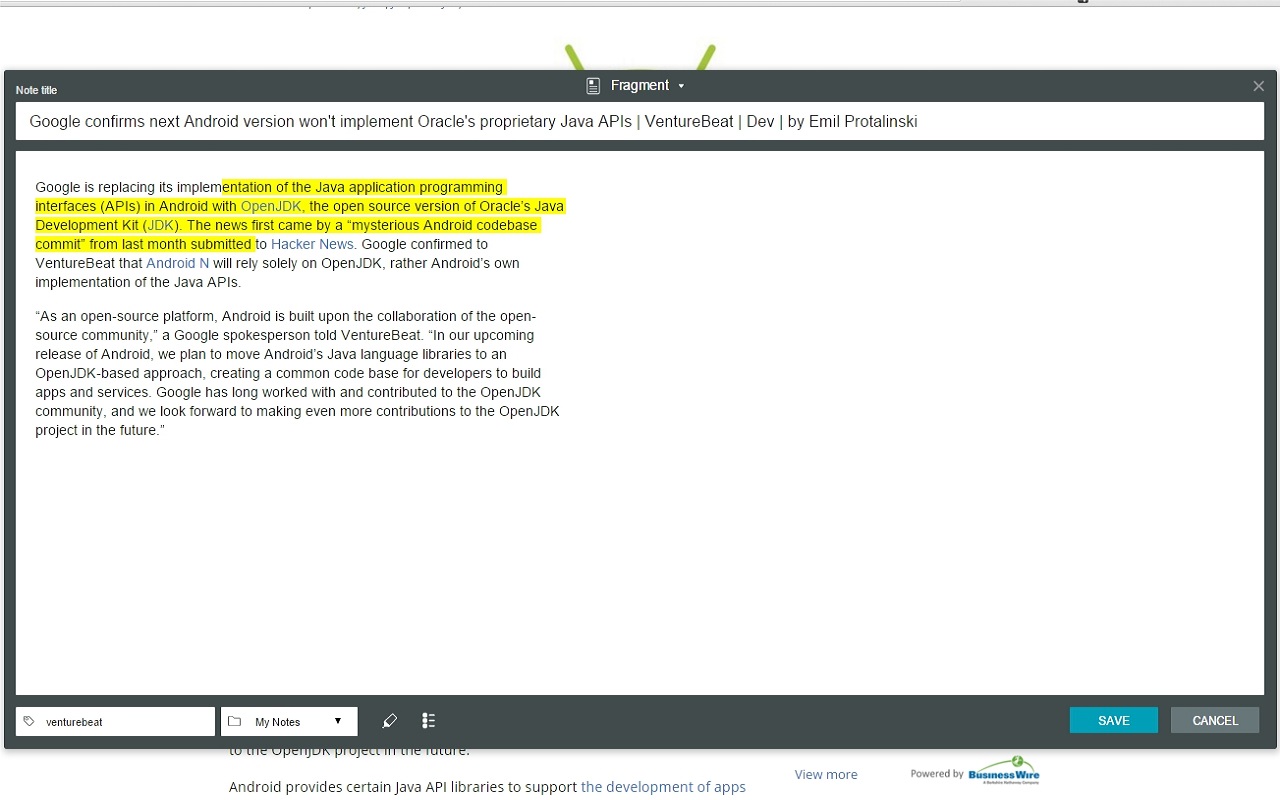Click the document fragment icon beside Fragment
The width and height of the screenshot is (1280, 800).
[591, 86]
